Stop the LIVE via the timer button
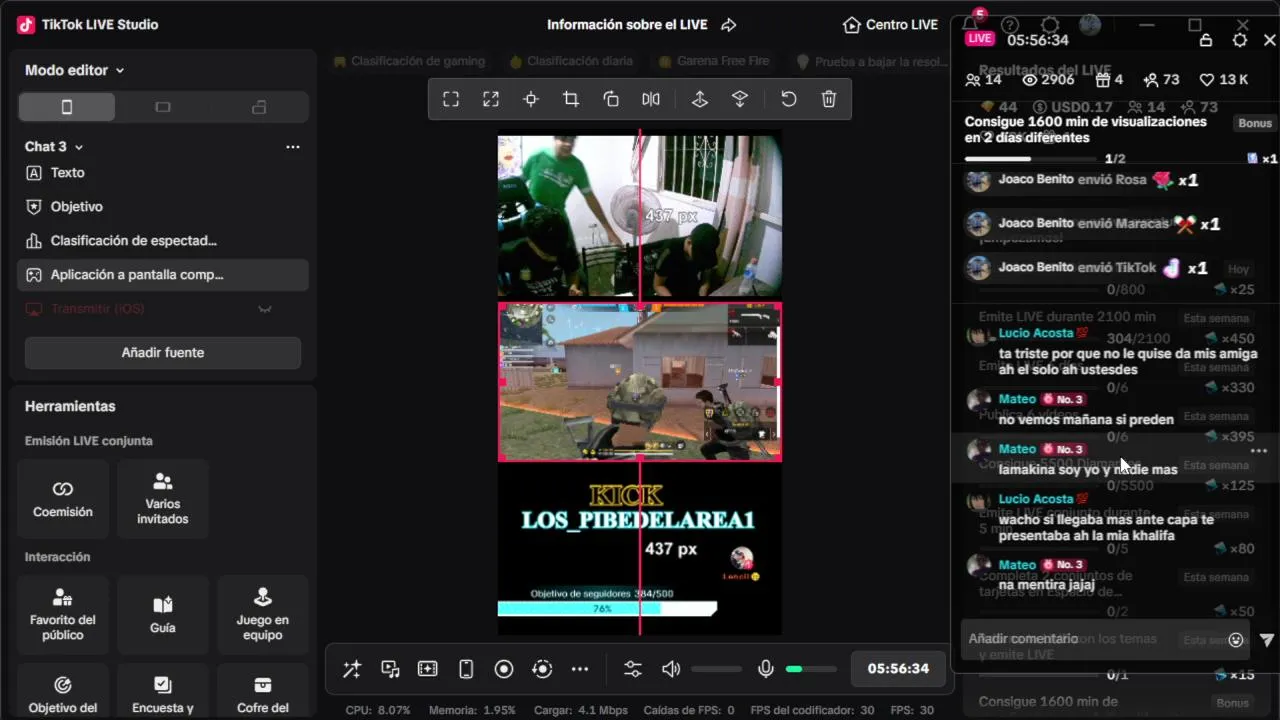Screen dimensions: 1280x720 click(898, 669)
